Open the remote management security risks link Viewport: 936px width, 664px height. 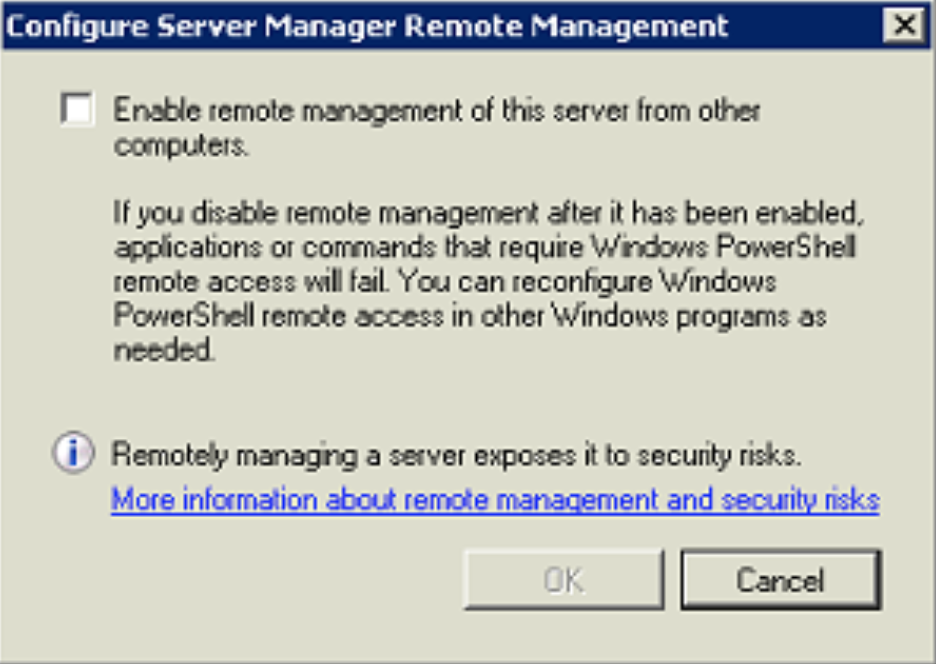click(495, 498)
